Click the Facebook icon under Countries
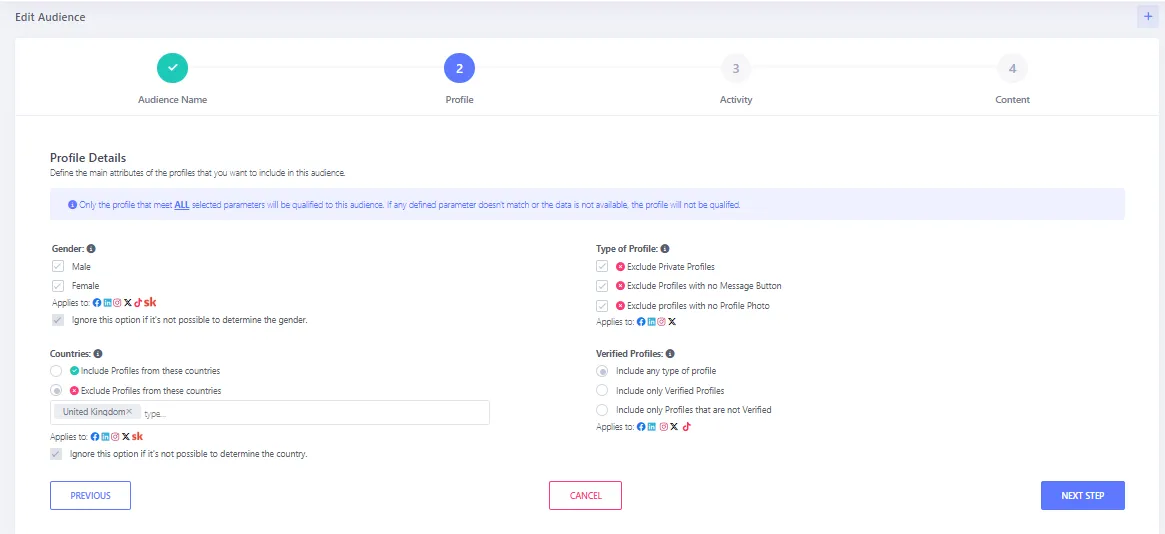This screenshot has height=534, width=1165. point(95,437)
